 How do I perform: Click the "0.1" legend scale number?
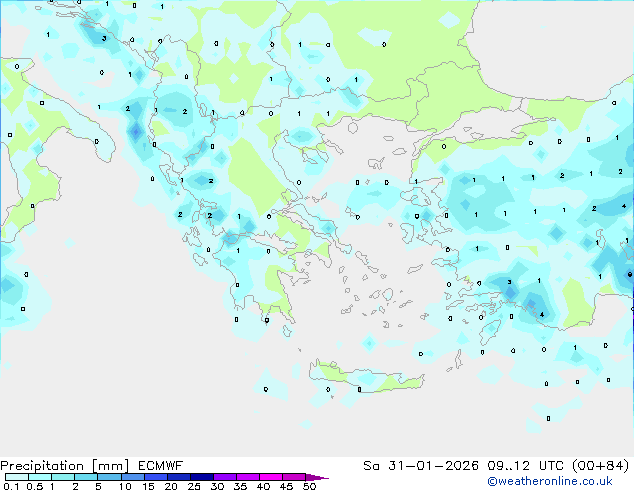[11, 486]
